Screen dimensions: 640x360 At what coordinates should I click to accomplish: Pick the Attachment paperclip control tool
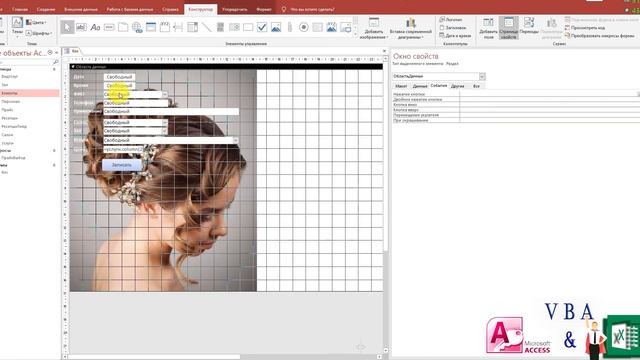[289, 27]
